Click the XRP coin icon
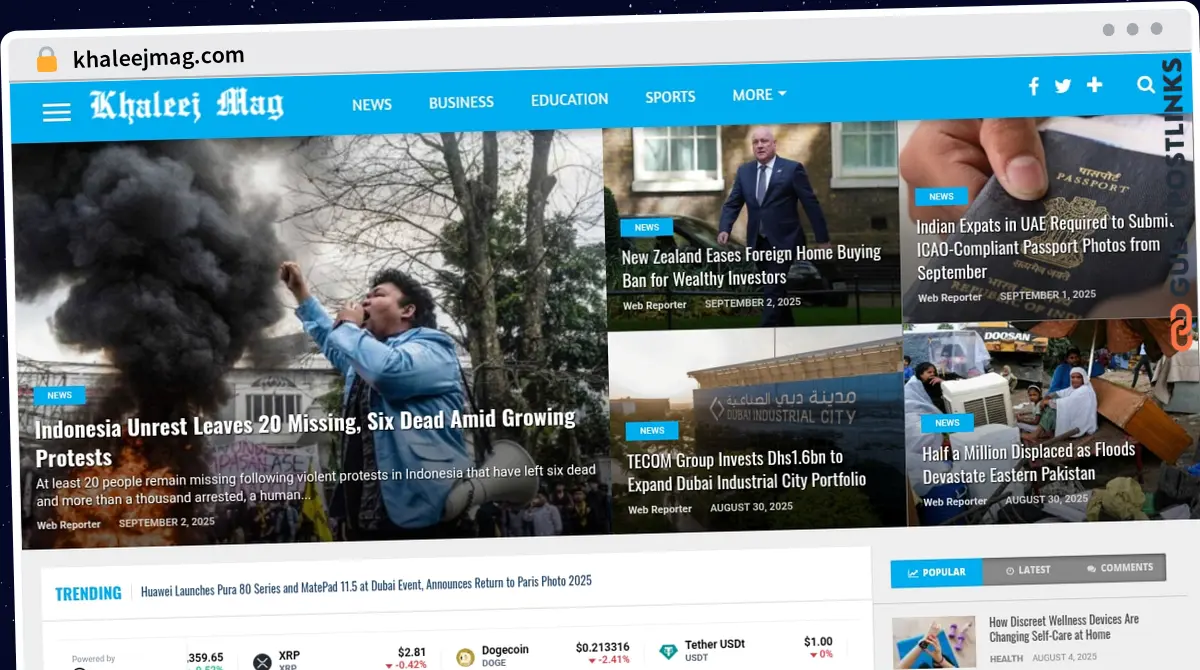 262,661
